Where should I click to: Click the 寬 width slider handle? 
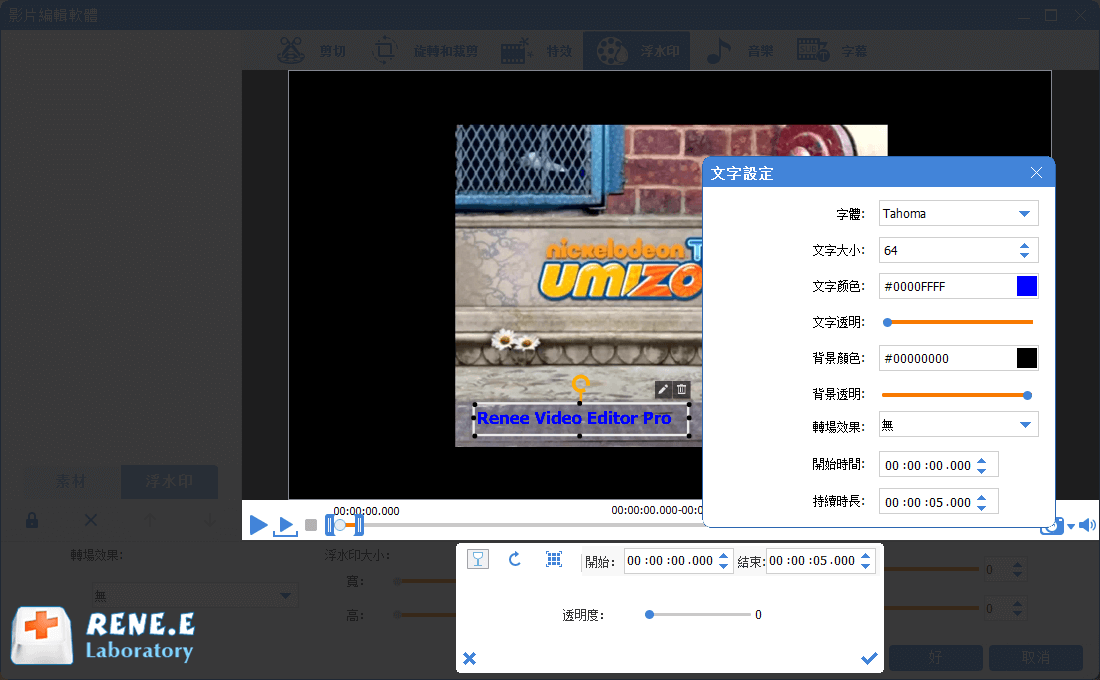click(x=398, y=581)
